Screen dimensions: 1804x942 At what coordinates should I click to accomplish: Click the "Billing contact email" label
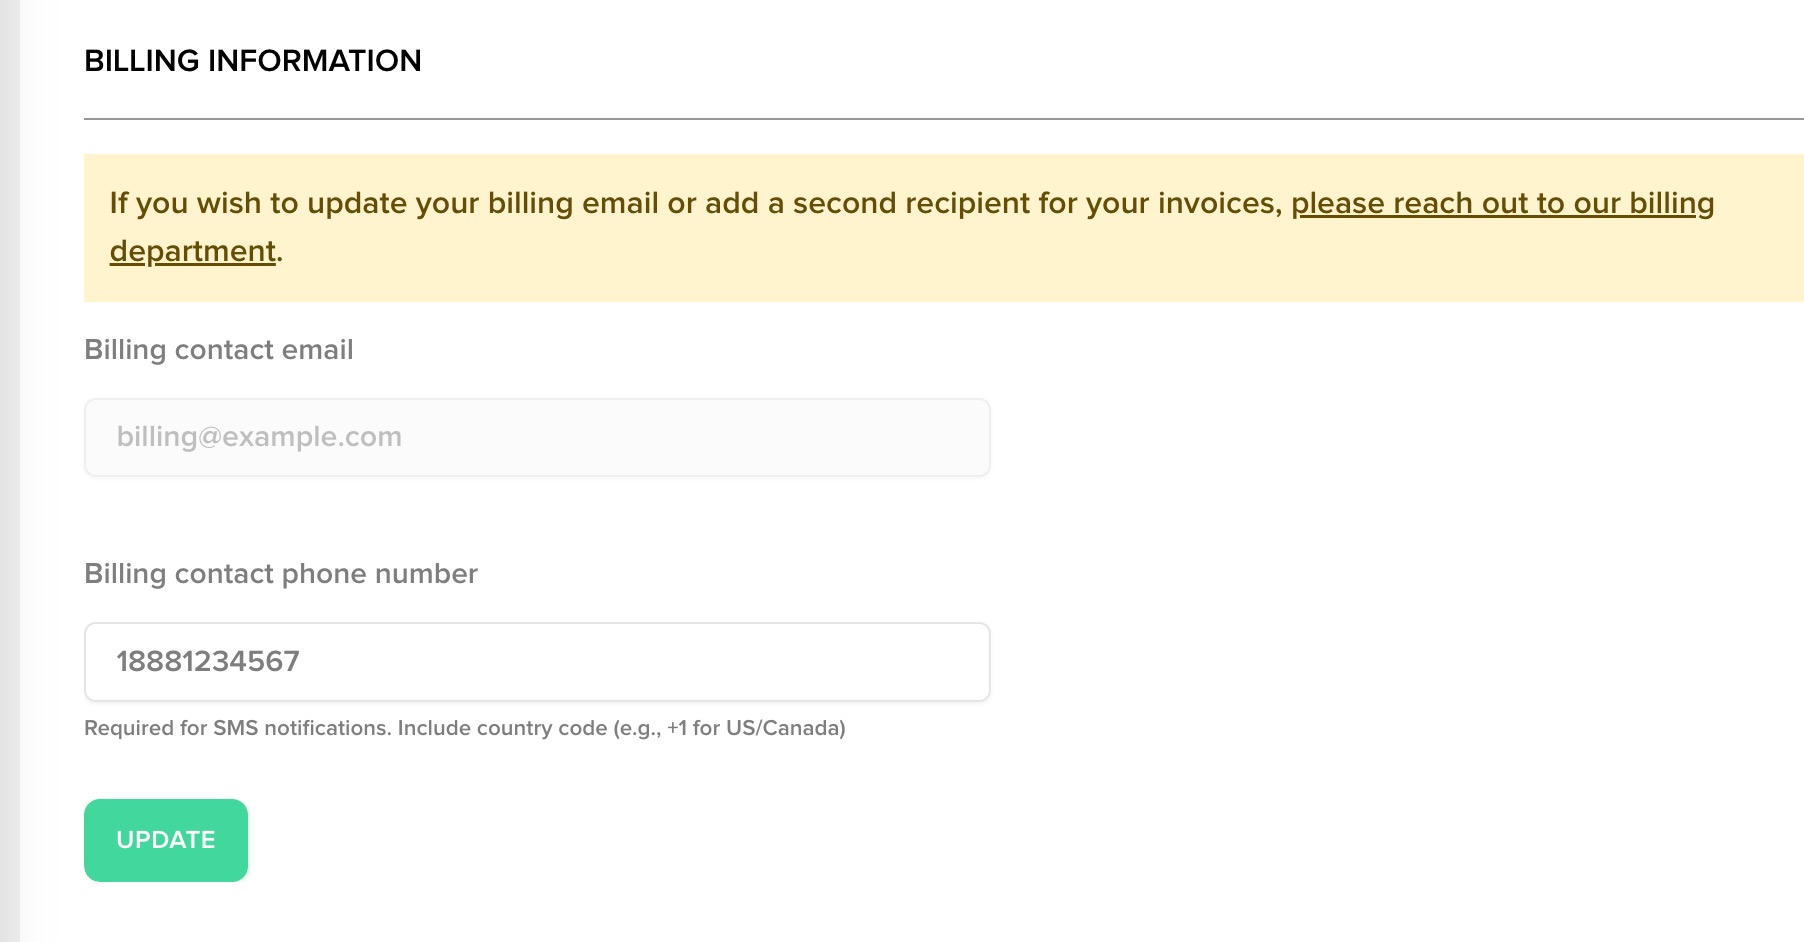pos(219,350)
